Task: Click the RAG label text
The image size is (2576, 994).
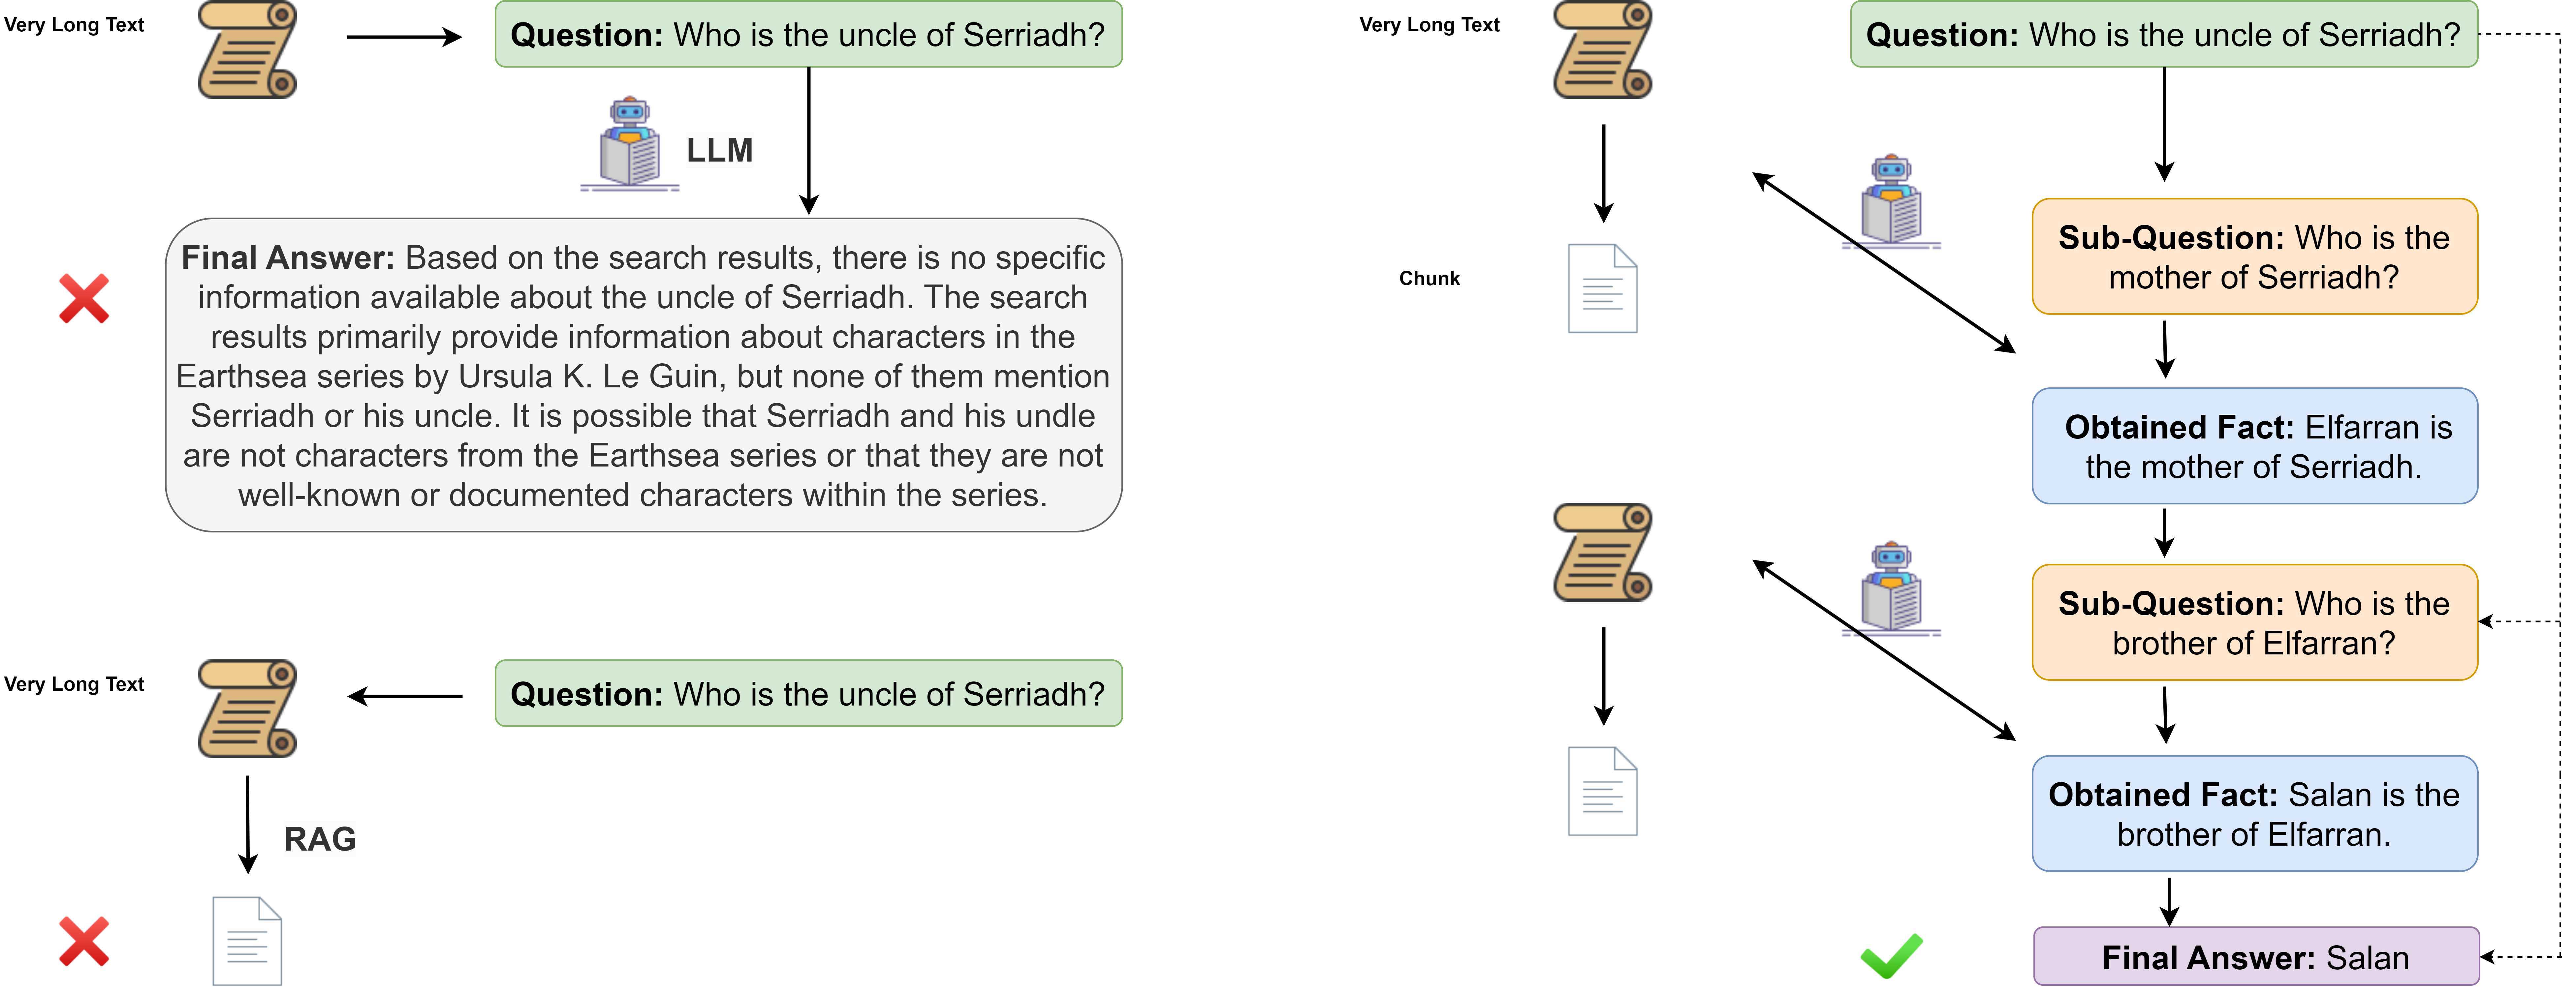Action: click(x=320, y=839)
